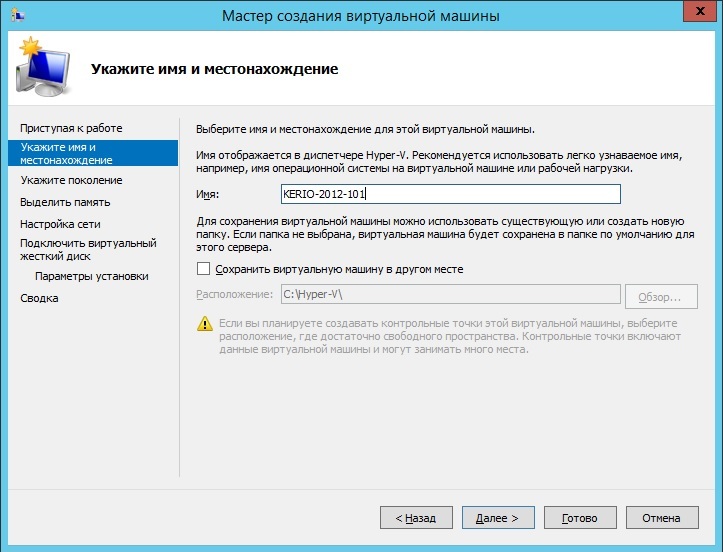
Task: Enable 'Сохранить виртуальную машину в другом месте' checkbox
Action: pos(204,269)
